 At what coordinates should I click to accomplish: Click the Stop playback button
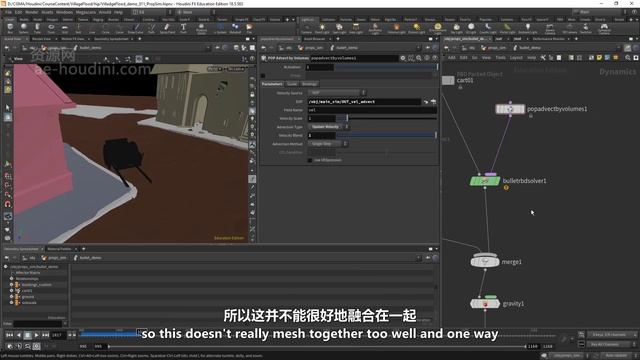[x=27, y=335]
